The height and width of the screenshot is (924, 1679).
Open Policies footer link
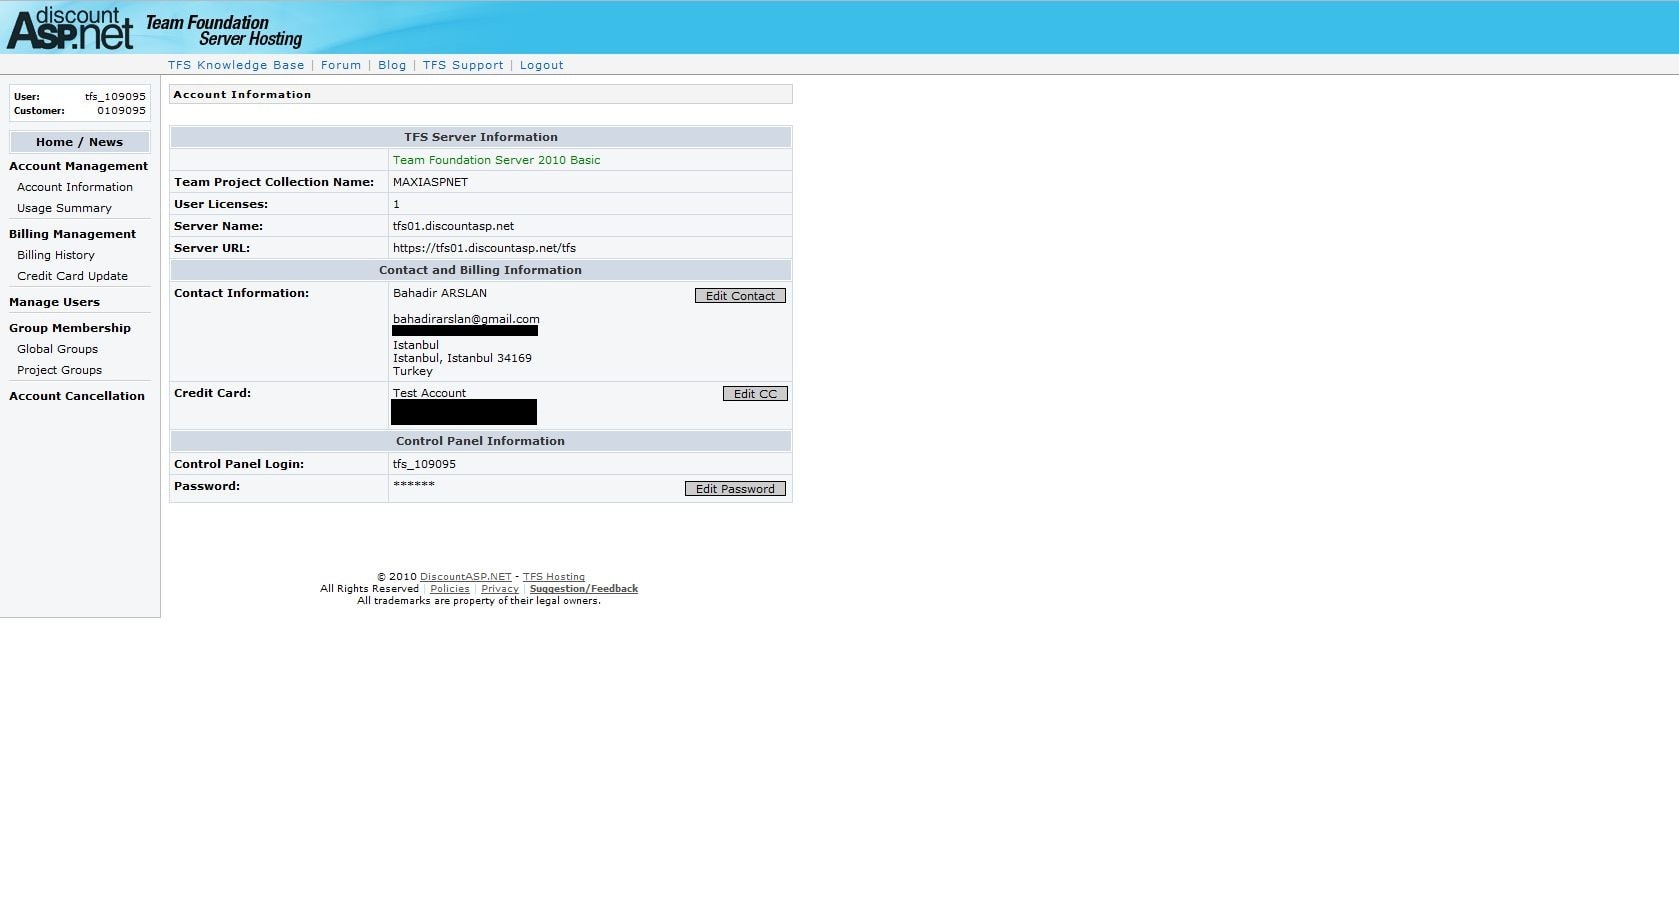(450, 589)
